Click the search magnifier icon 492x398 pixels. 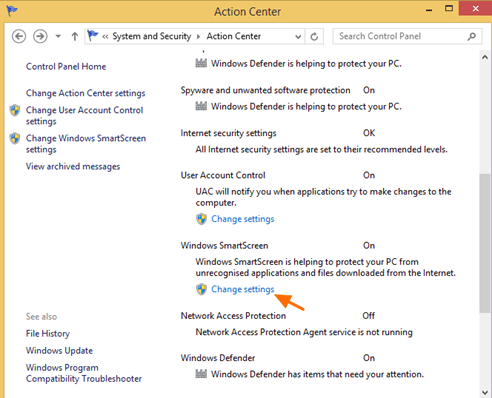471,36
